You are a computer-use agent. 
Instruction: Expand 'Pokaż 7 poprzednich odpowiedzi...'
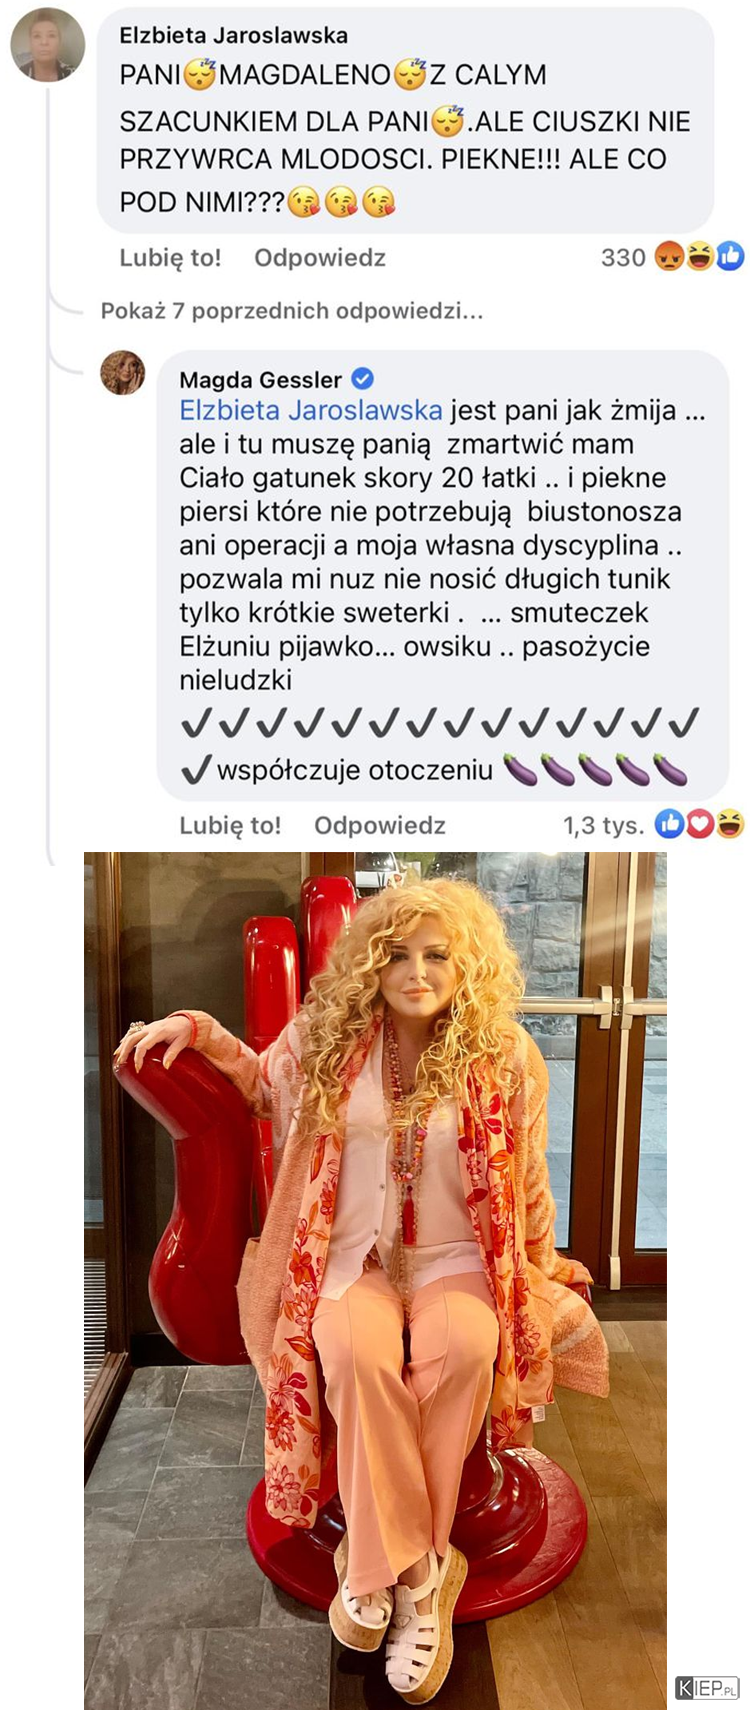click(292, 311)
